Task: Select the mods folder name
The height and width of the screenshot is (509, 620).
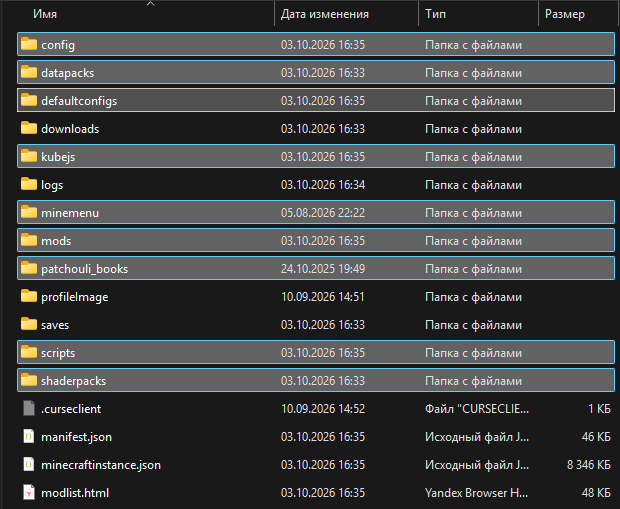Action: click(x=56, y=241)
